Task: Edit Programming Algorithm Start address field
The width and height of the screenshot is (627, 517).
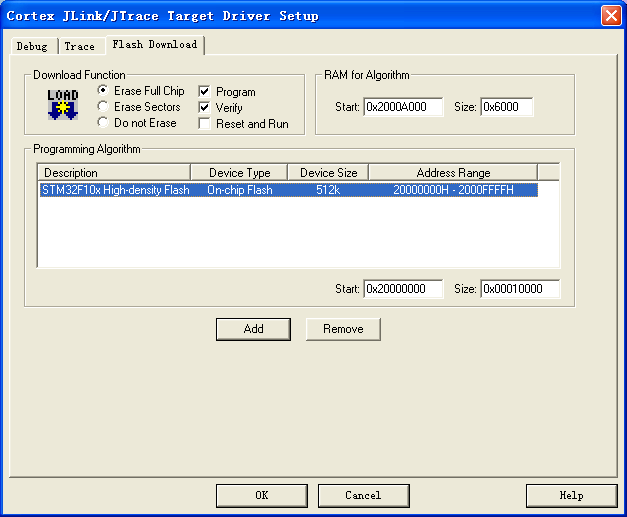Action: coord(403,289)
